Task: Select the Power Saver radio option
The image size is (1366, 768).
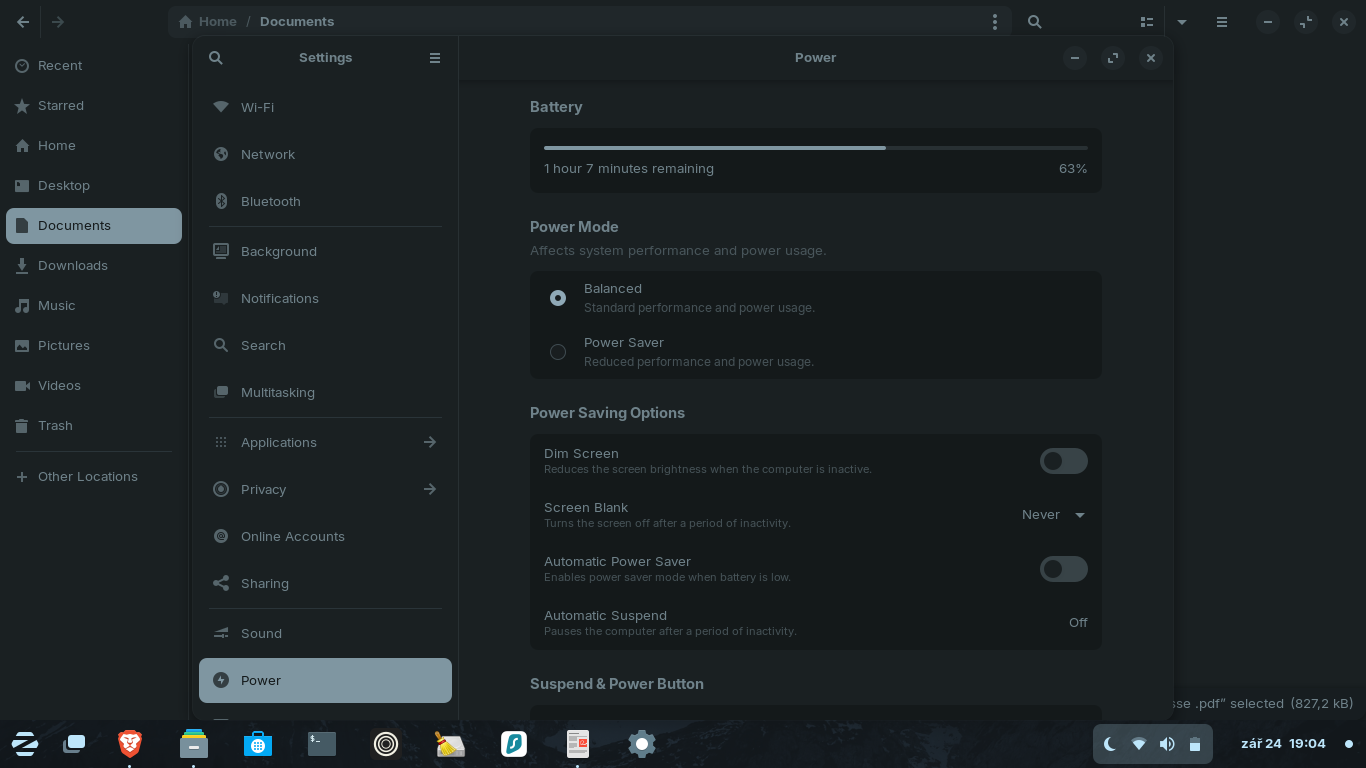Action: (x=558, y=352)
